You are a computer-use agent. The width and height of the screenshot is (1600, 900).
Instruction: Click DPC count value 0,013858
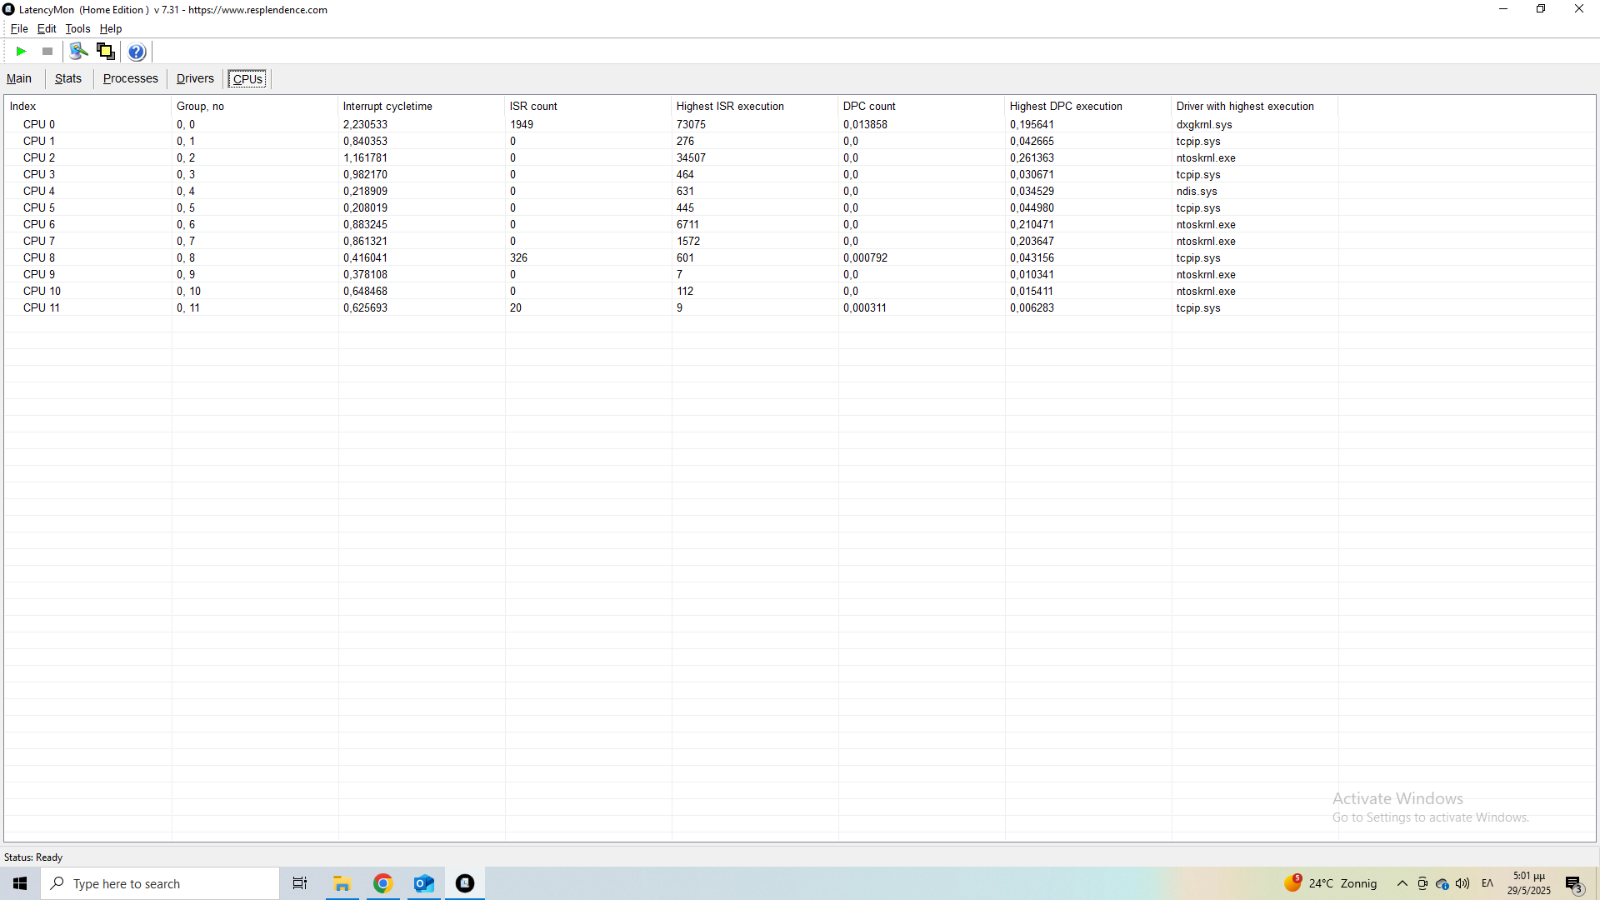click(865, 125)
